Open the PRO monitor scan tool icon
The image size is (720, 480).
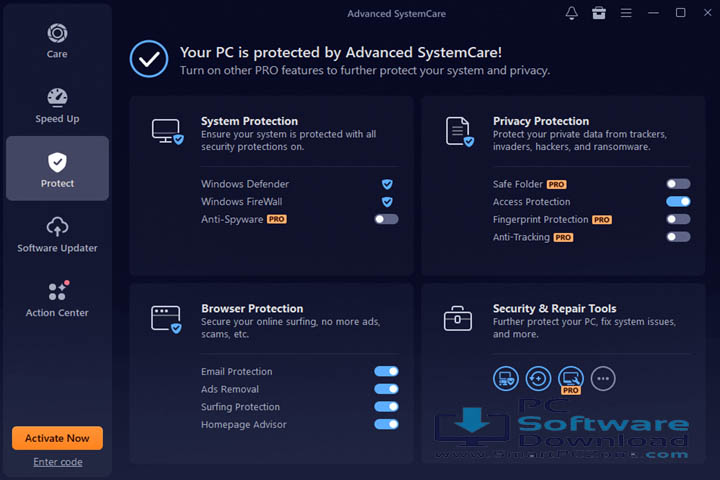(571, 379)
